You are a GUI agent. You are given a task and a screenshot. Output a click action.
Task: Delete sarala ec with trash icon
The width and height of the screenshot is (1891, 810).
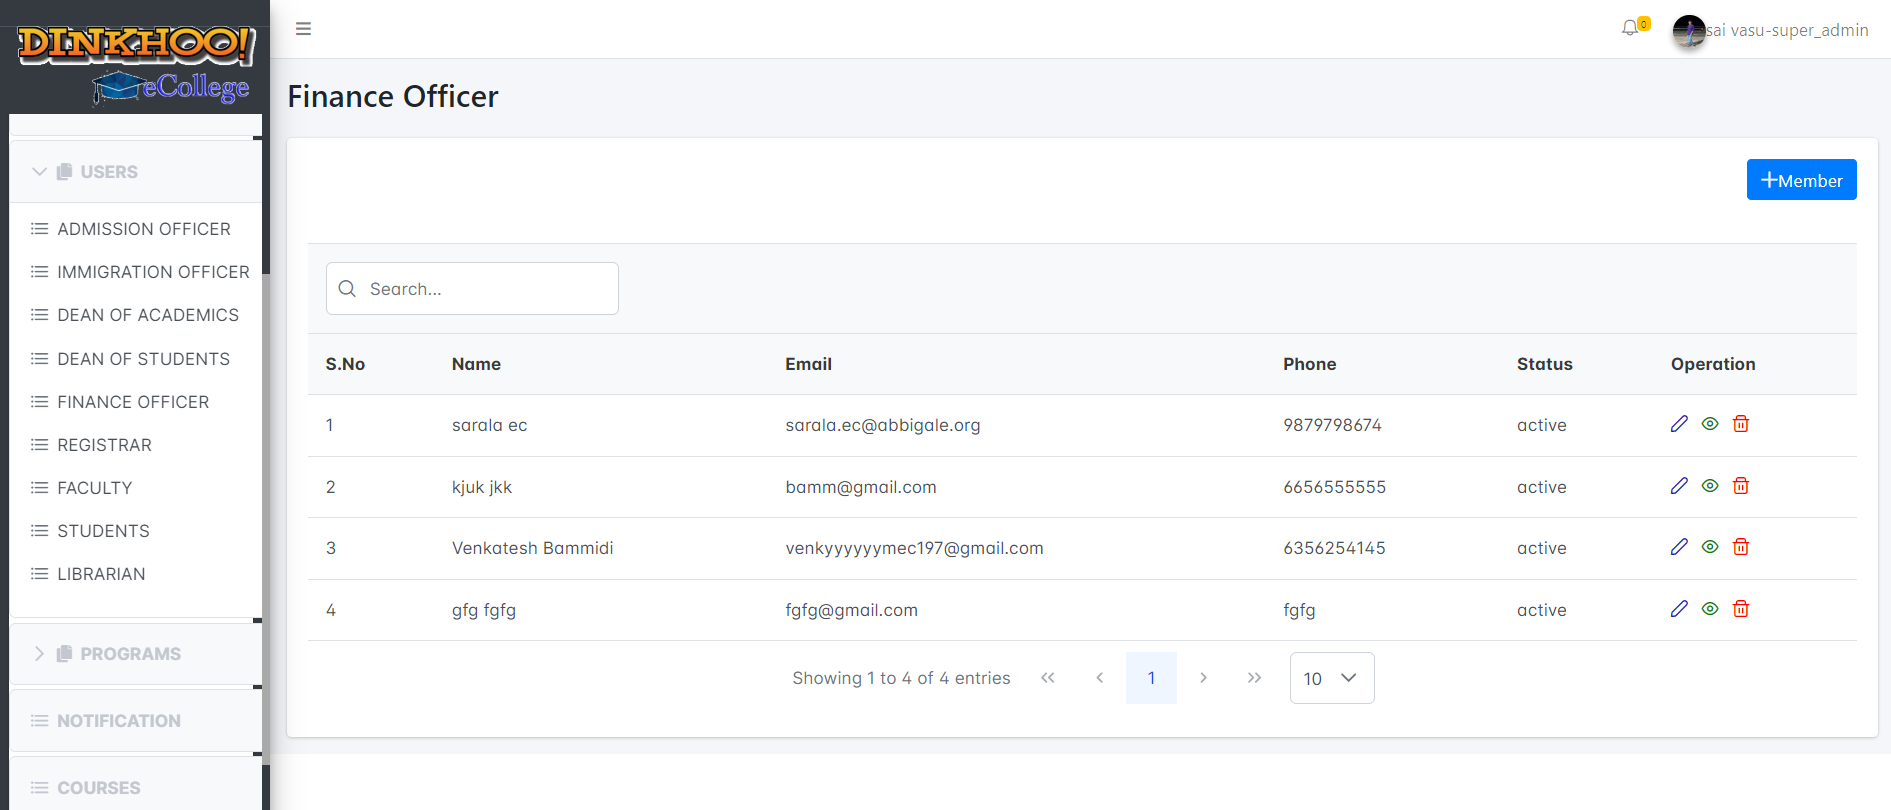1741,424
